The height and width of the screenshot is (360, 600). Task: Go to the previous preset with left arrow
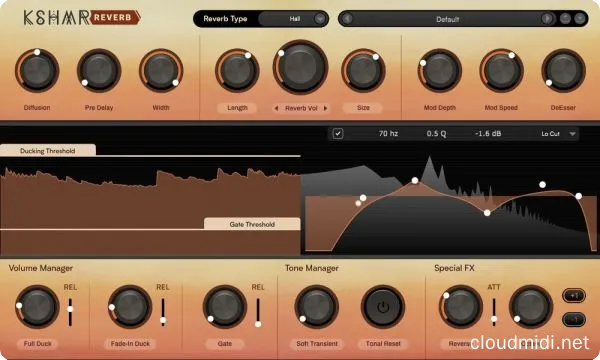click(347, 19)
